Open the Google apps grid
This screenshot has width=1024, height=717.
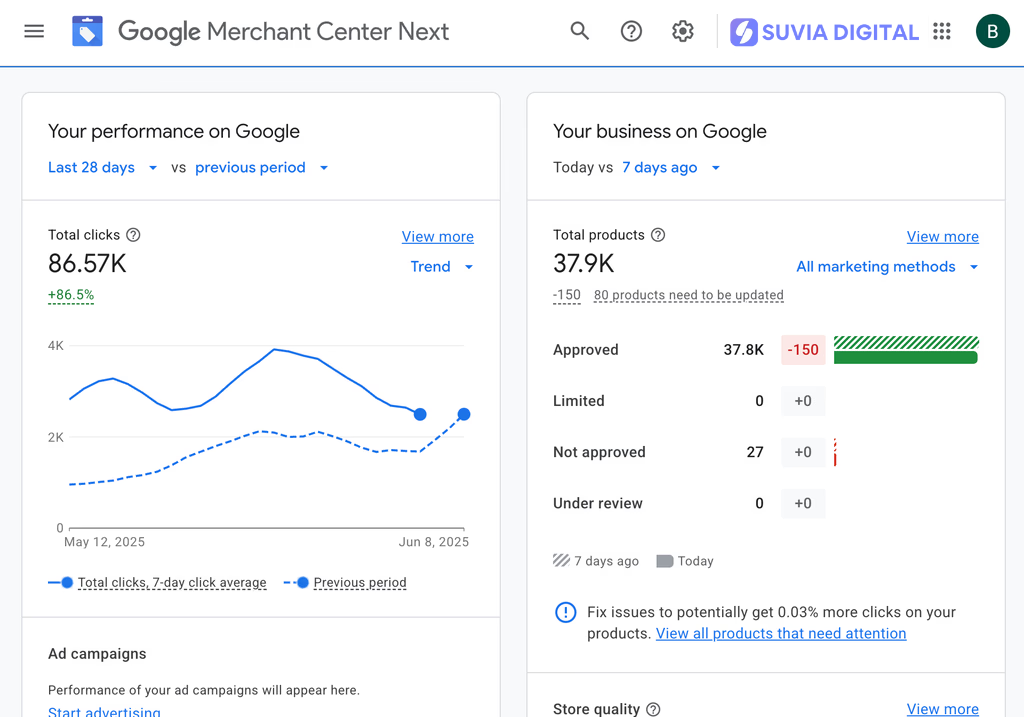click(942, 31)
